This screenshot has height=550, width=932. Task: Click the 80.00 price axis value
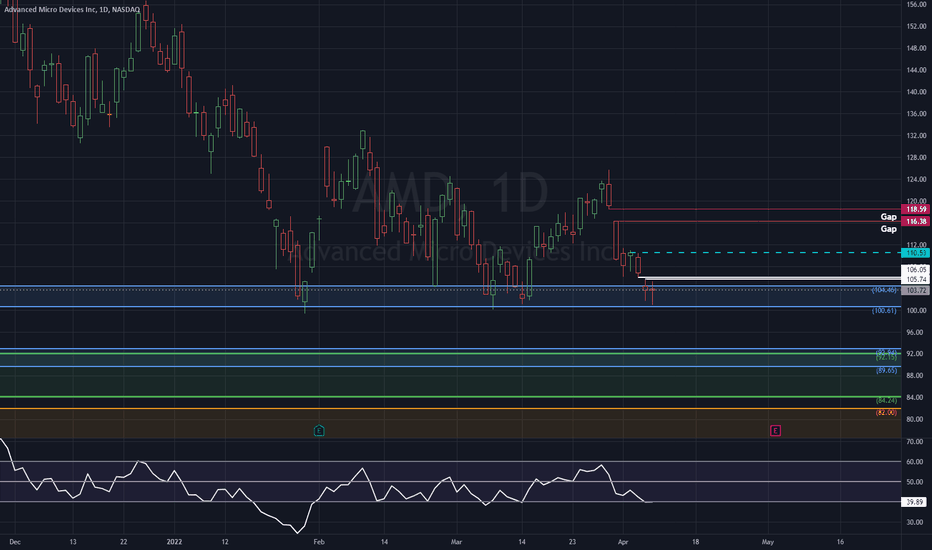pos(916,419)
